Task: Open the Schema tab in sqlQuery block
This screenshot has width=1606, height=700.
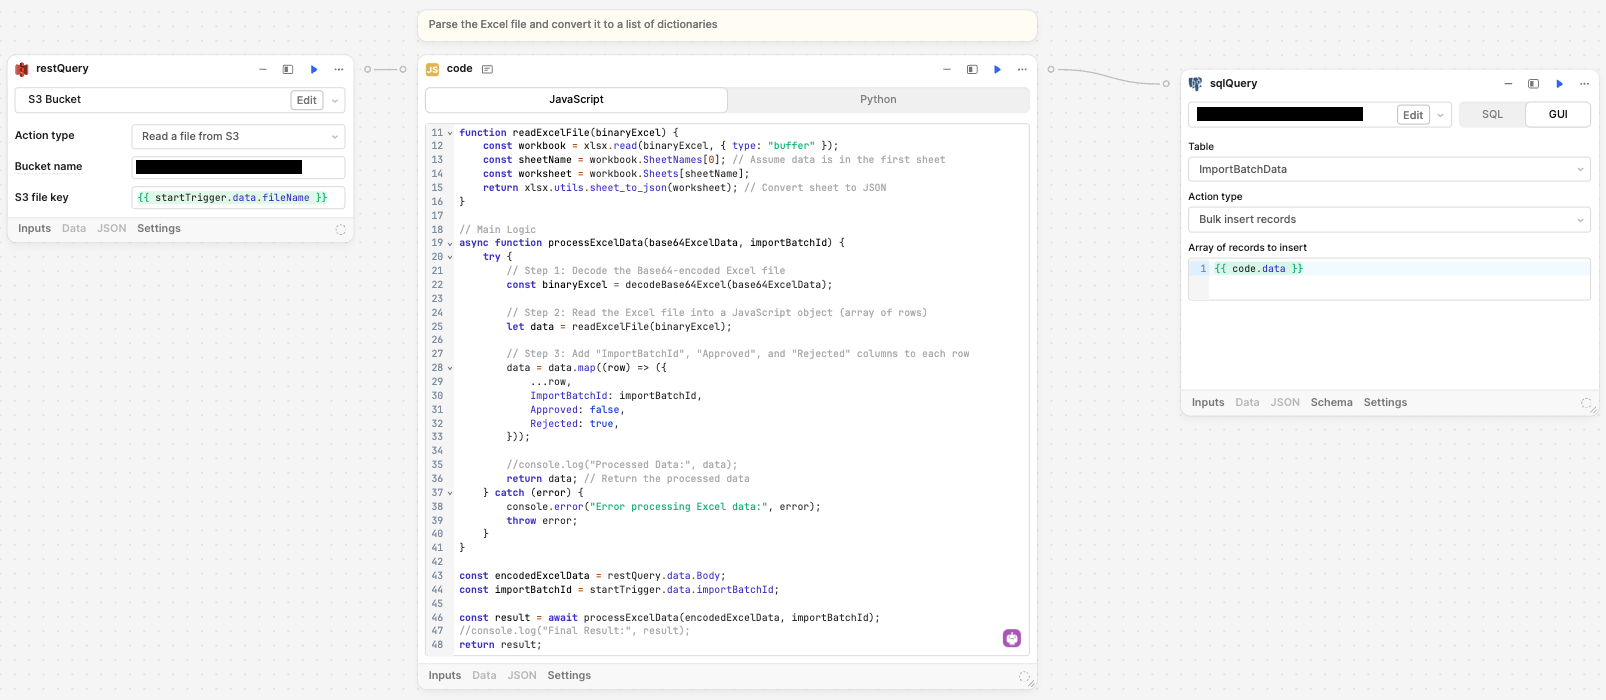Action: pyautogui.click(x=1331, y=403)
